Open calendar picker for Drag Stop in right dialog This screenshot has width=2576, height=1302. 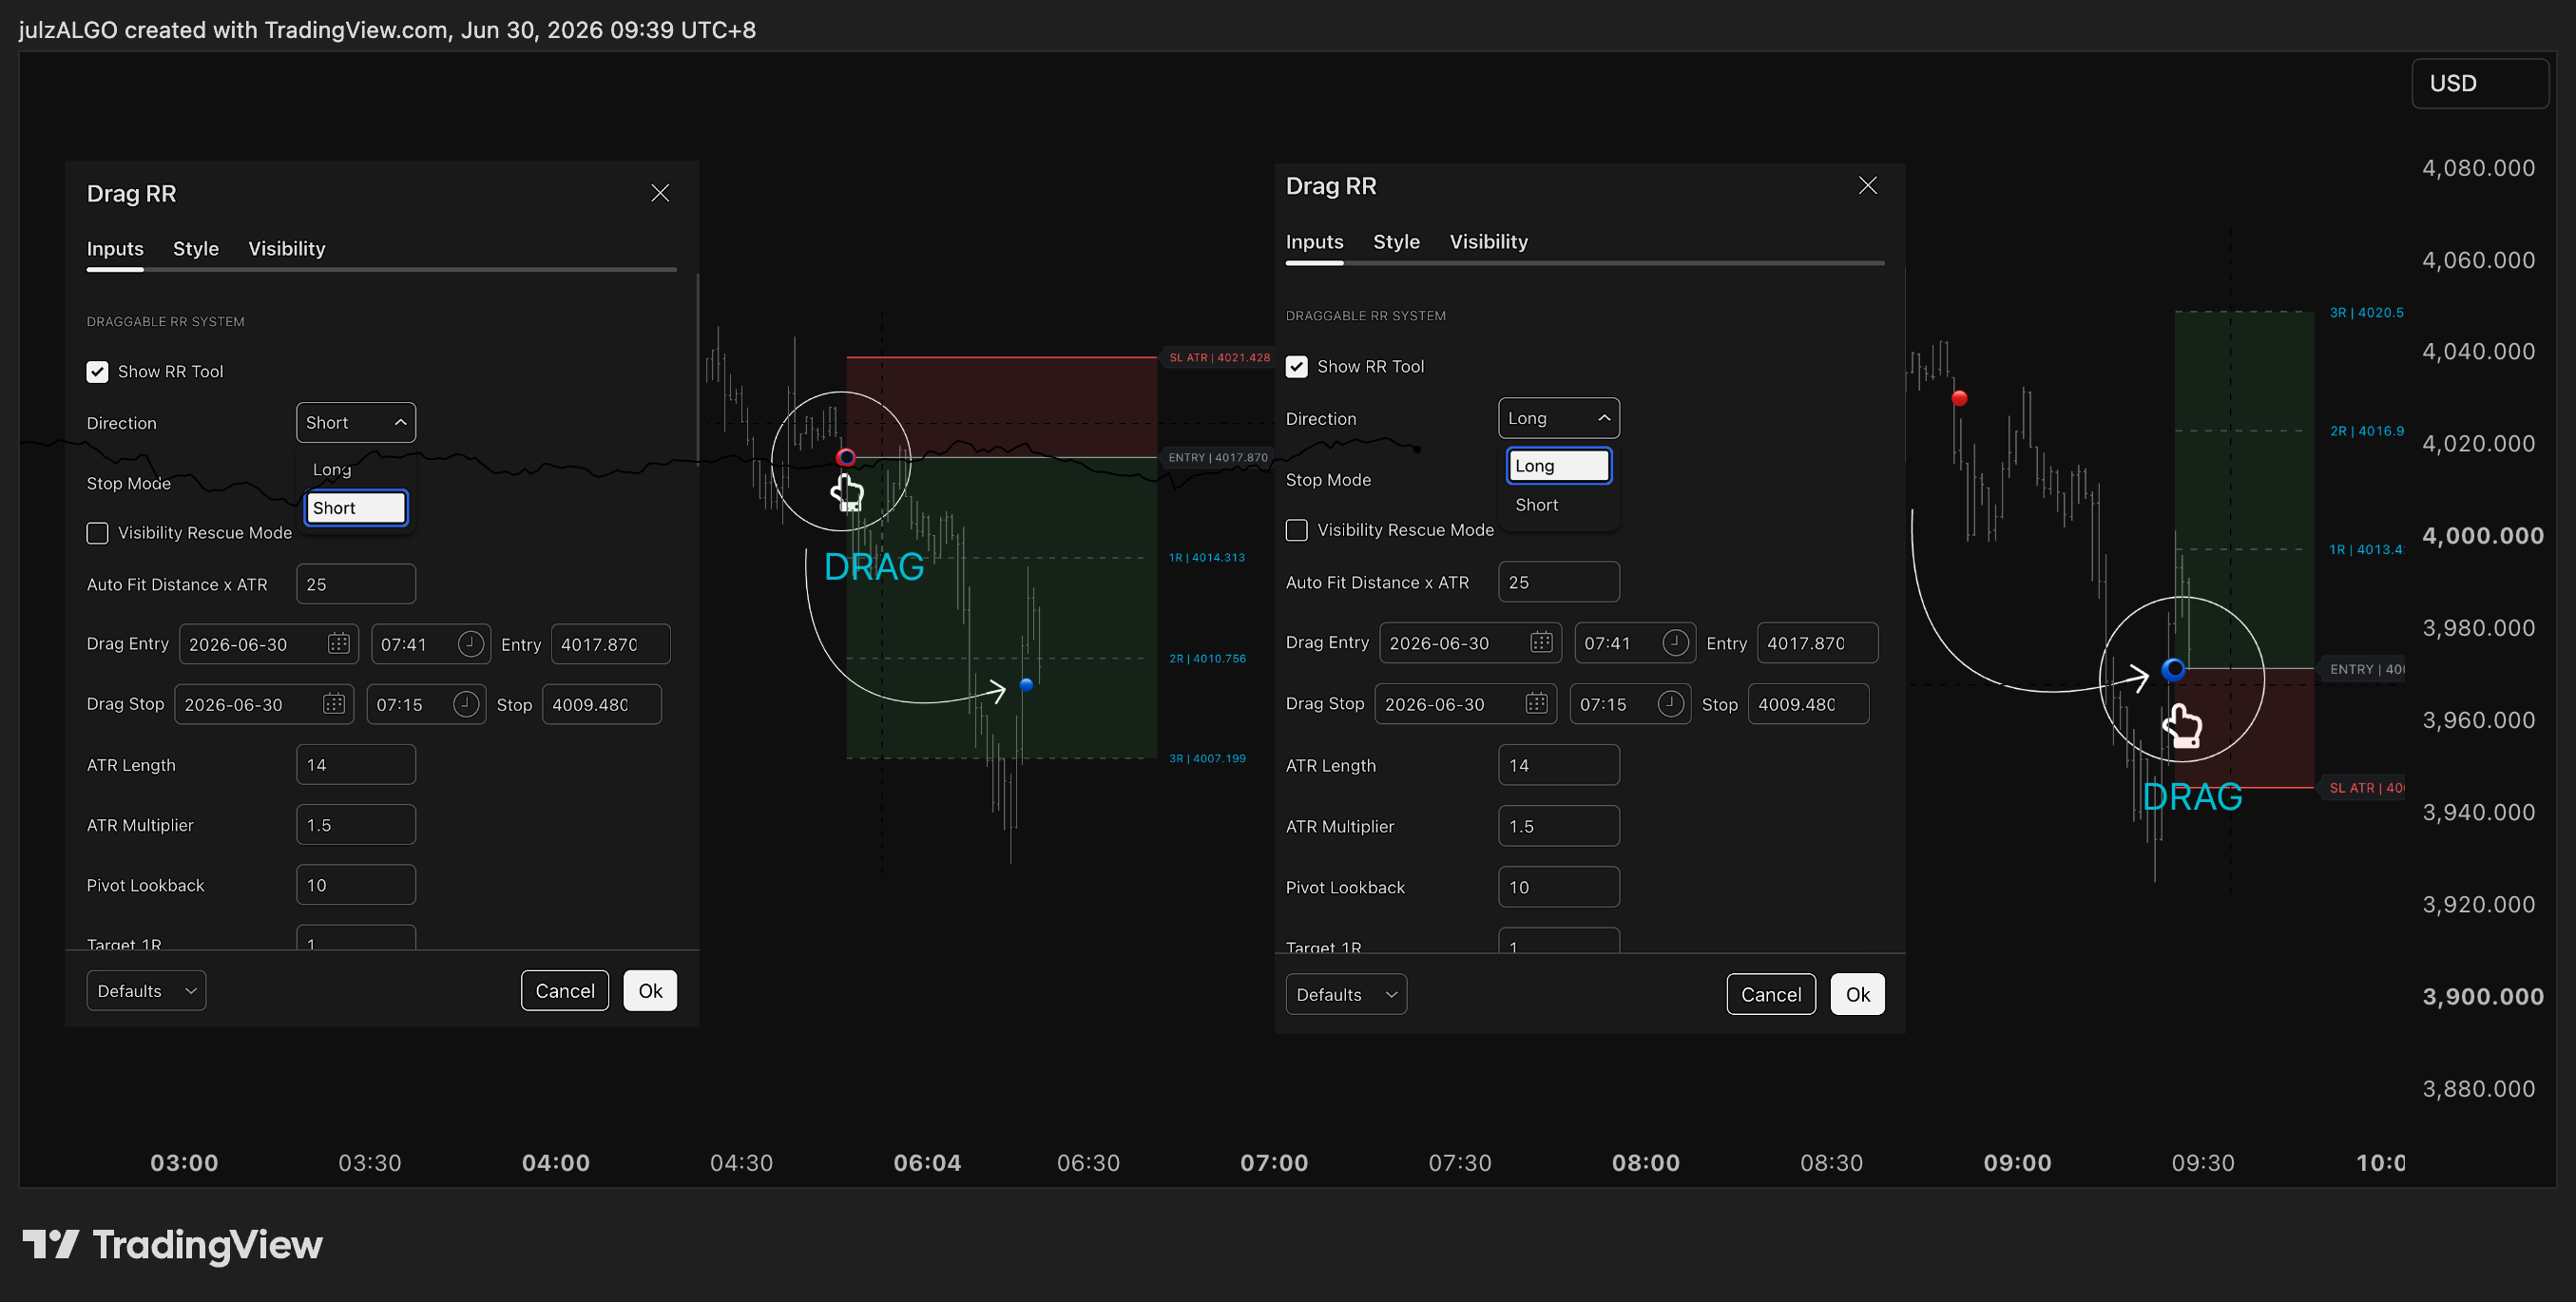[1537, 703]
